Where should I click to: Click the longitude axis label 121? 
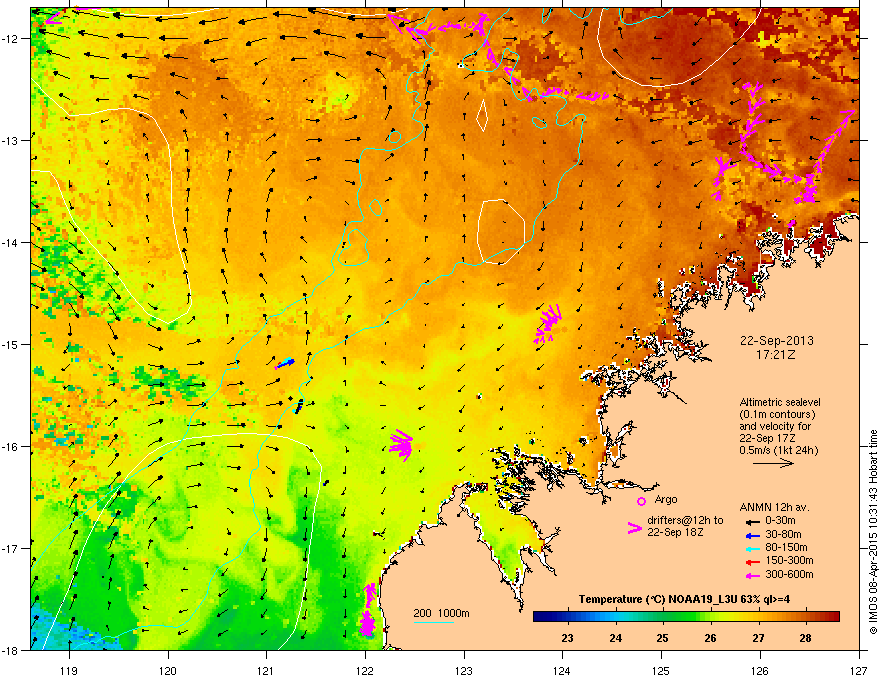point(266,670)
